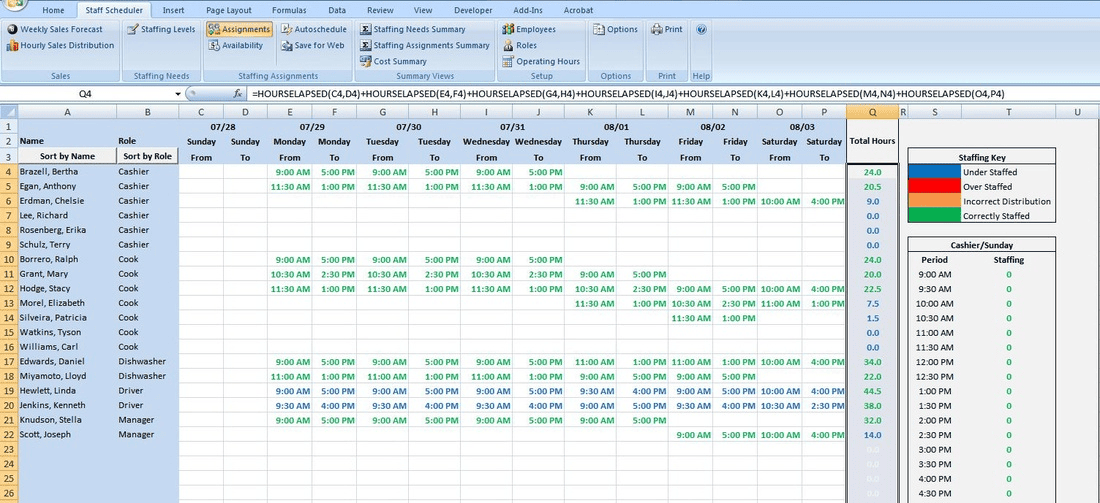The width and height of the screenshot is (1100, 503).
Task: Select Manager role for Scott, Joseph
Action: [x=147, y=435]
